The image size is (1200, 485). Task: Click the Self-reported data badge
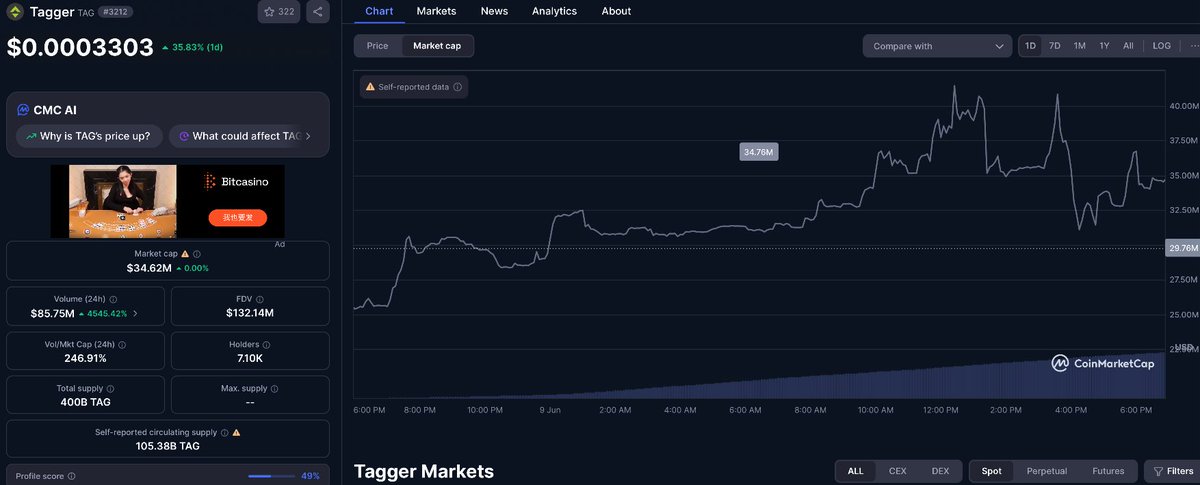click(413, 87)
